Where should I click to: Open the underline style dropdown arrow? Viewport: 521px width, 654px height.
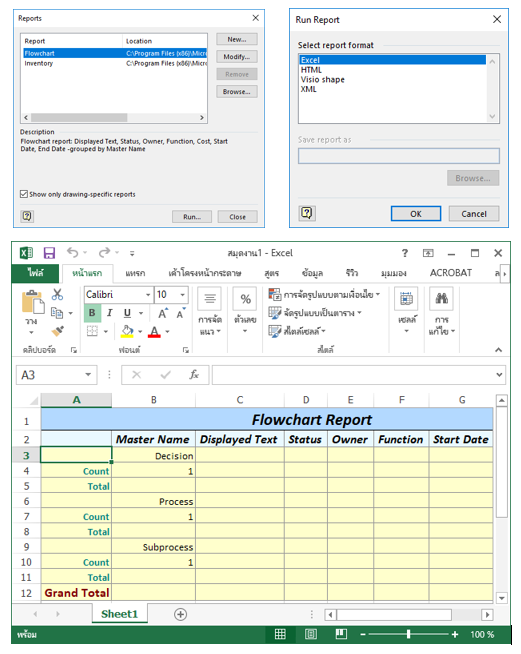[141, 313]
